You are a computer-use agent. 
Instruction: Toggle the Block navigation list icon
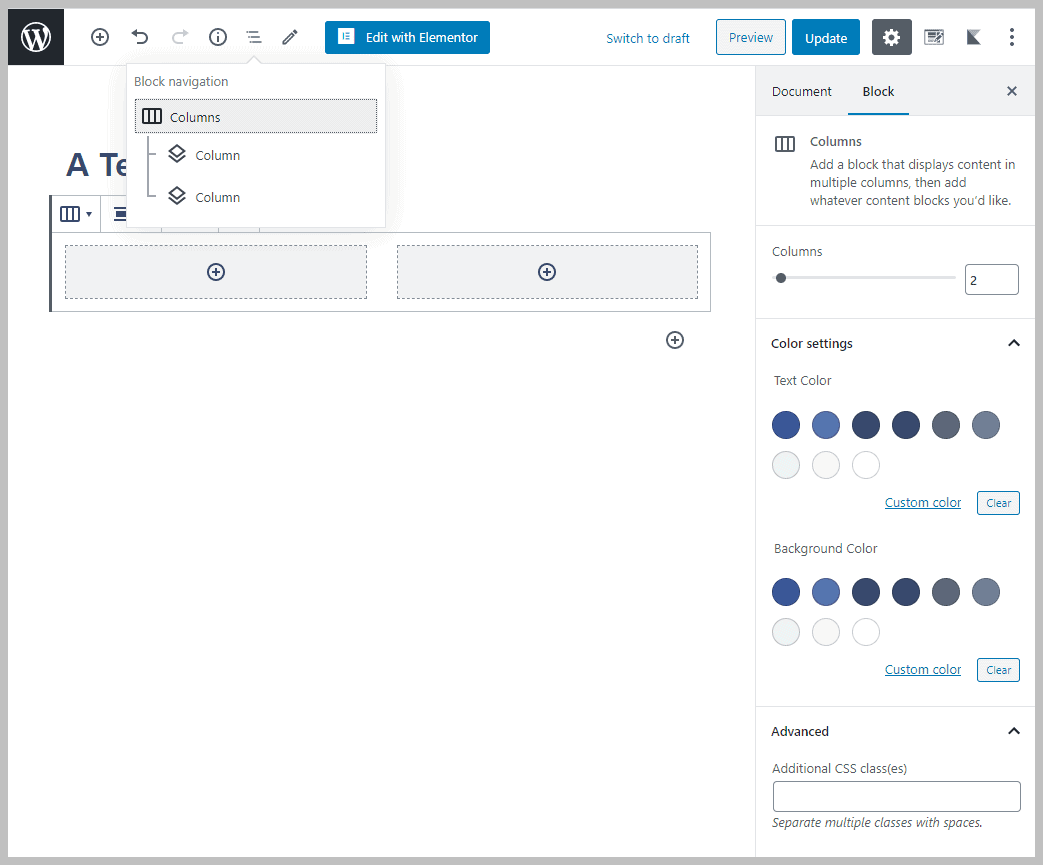pos(254,38)
